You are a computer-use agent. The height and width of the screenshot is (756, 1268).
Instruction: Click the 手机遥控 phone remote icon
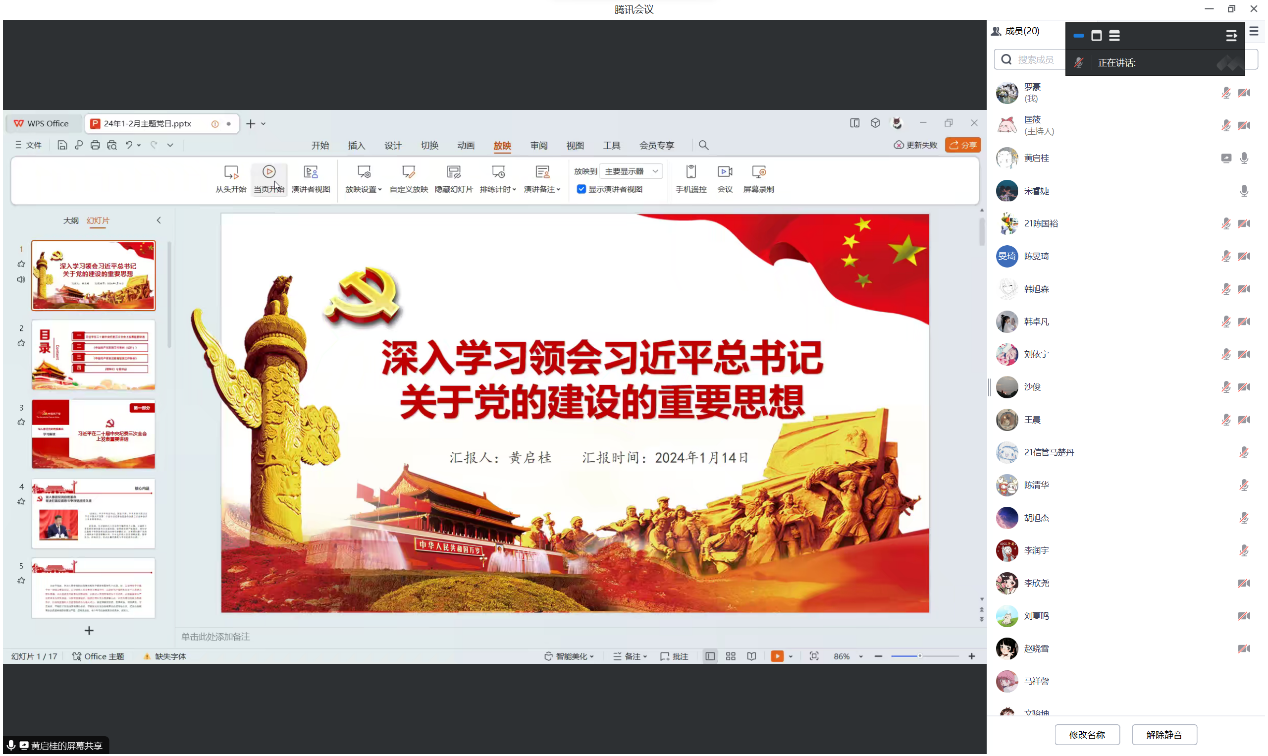click(x=691, y=173)
